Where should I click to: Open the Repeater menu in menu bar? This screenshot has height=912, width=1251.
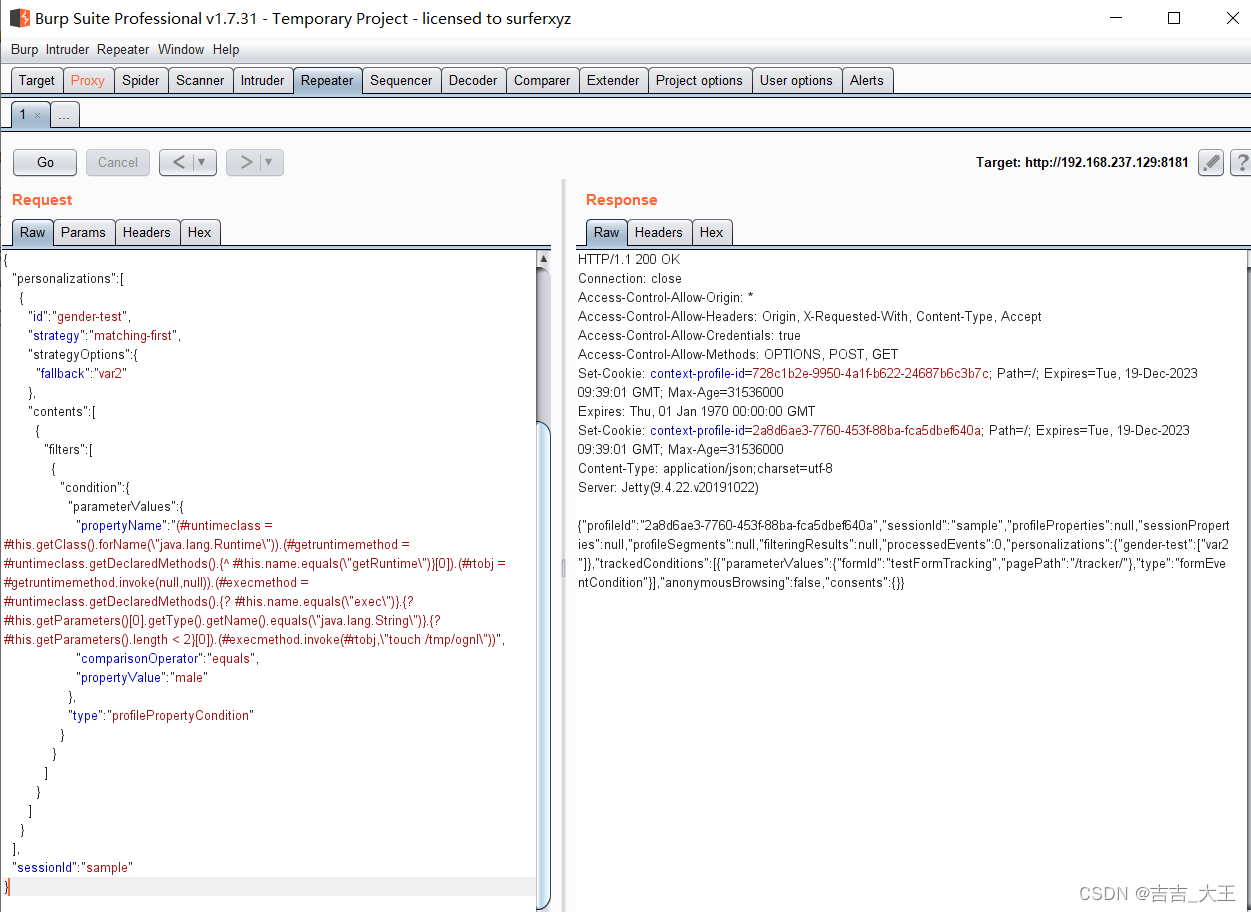pyautogui.click(x=123, y=49)
